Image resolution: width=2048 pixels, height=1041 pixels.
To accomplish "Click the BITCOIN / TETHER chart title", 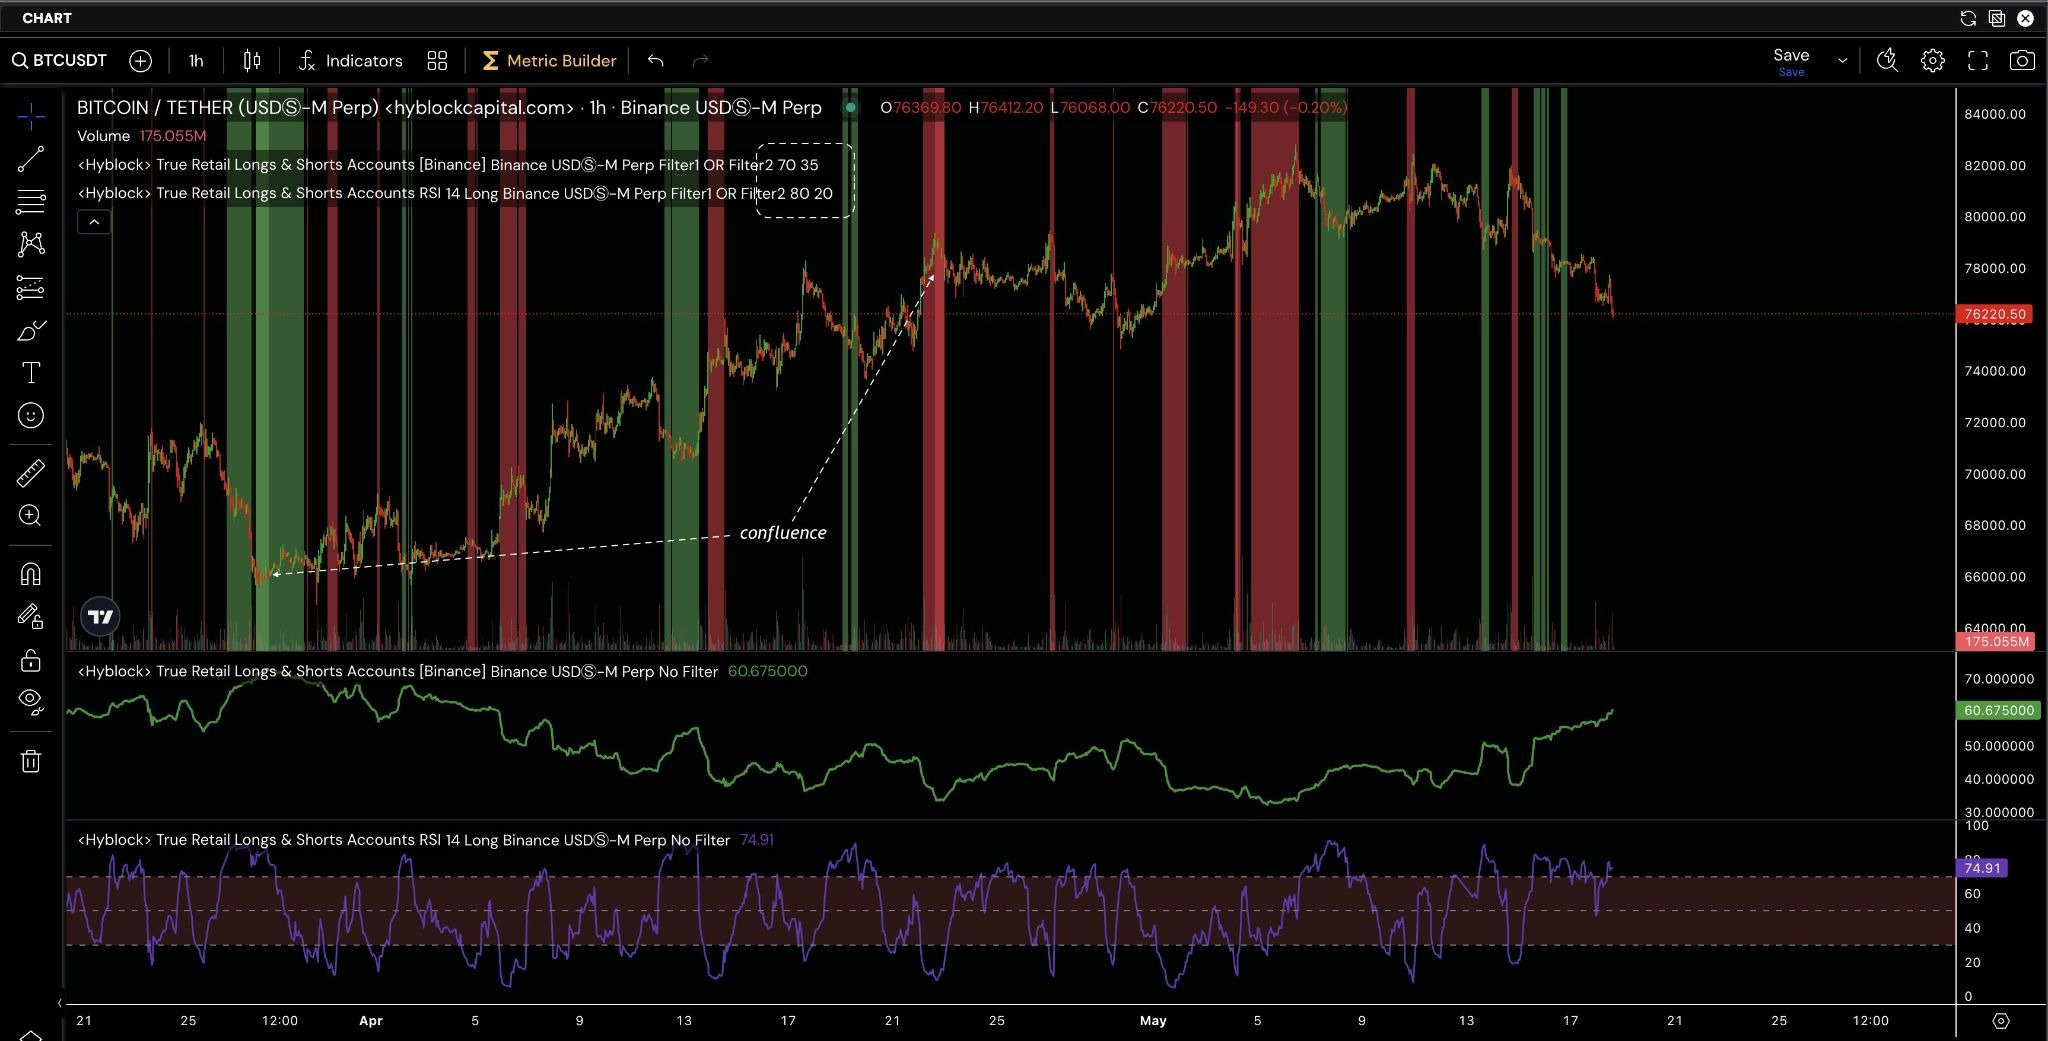I will tap(449, 107).
